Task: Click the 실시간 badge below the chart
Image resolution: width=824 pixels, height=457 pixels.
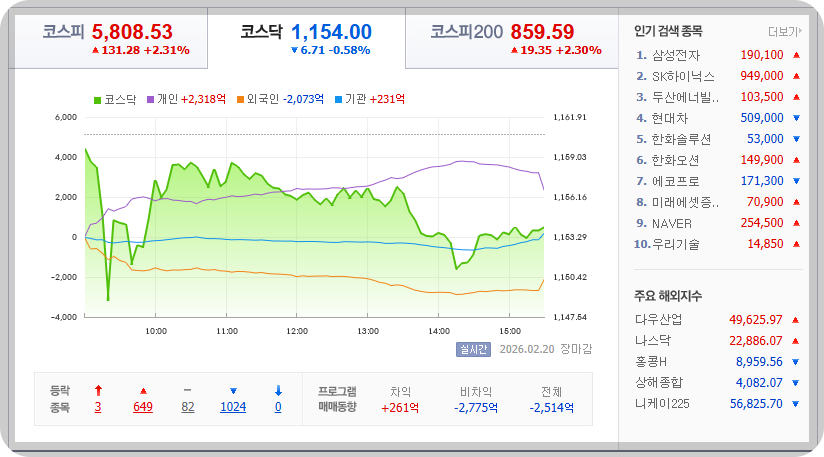Action: pos(473,349)
